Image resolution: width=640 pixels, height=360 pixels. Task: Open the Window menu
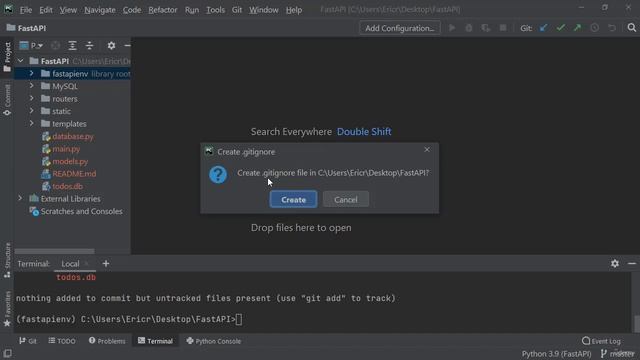pyautogui.click(x=264, y=10)
